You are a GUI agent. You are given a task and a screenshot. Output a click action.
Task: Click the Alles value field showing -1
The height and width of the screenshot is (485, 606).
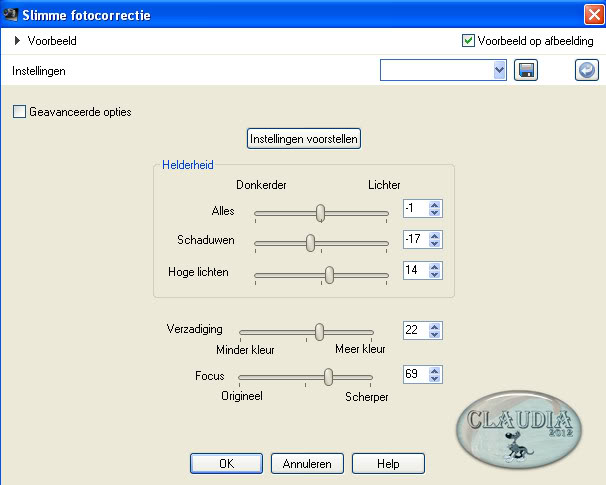pos(416,209)
